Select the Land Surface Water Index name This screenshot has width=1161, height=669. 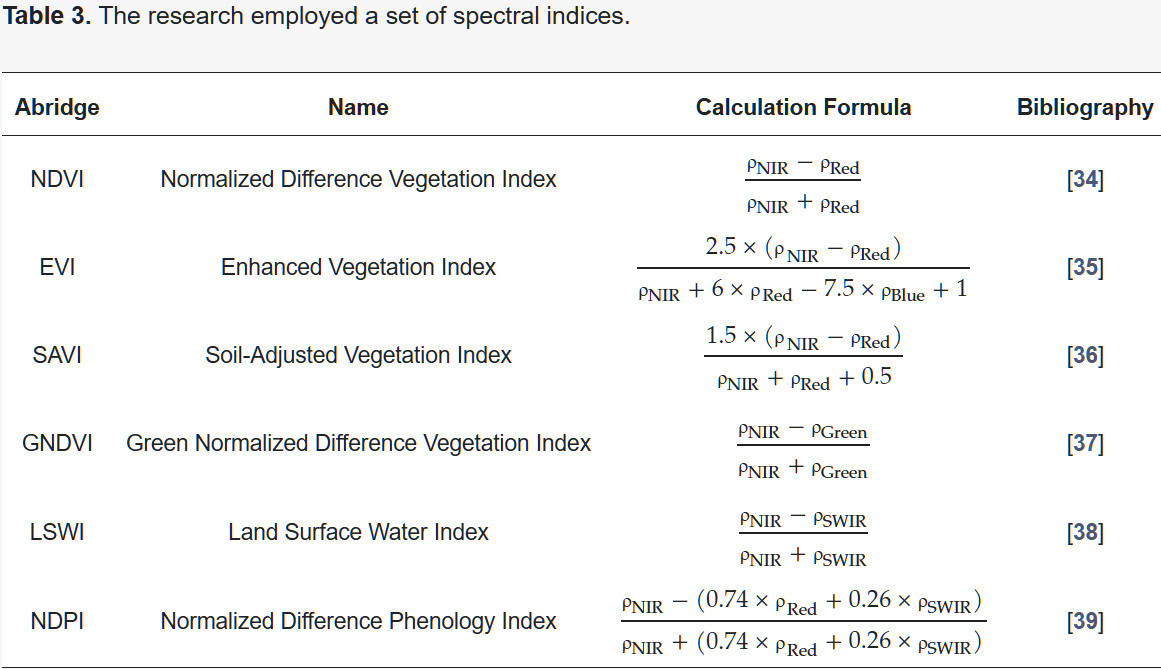tap(358, 532)
